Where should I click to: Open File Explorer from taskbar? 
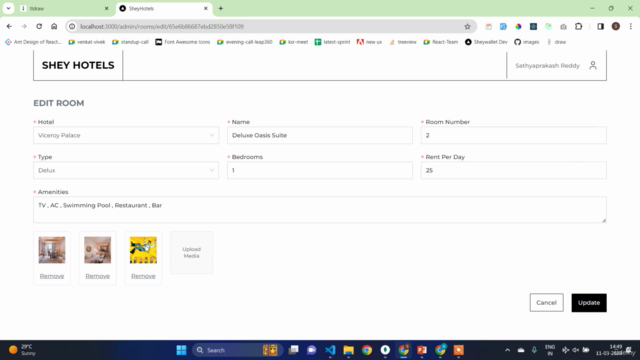[349, 350]
